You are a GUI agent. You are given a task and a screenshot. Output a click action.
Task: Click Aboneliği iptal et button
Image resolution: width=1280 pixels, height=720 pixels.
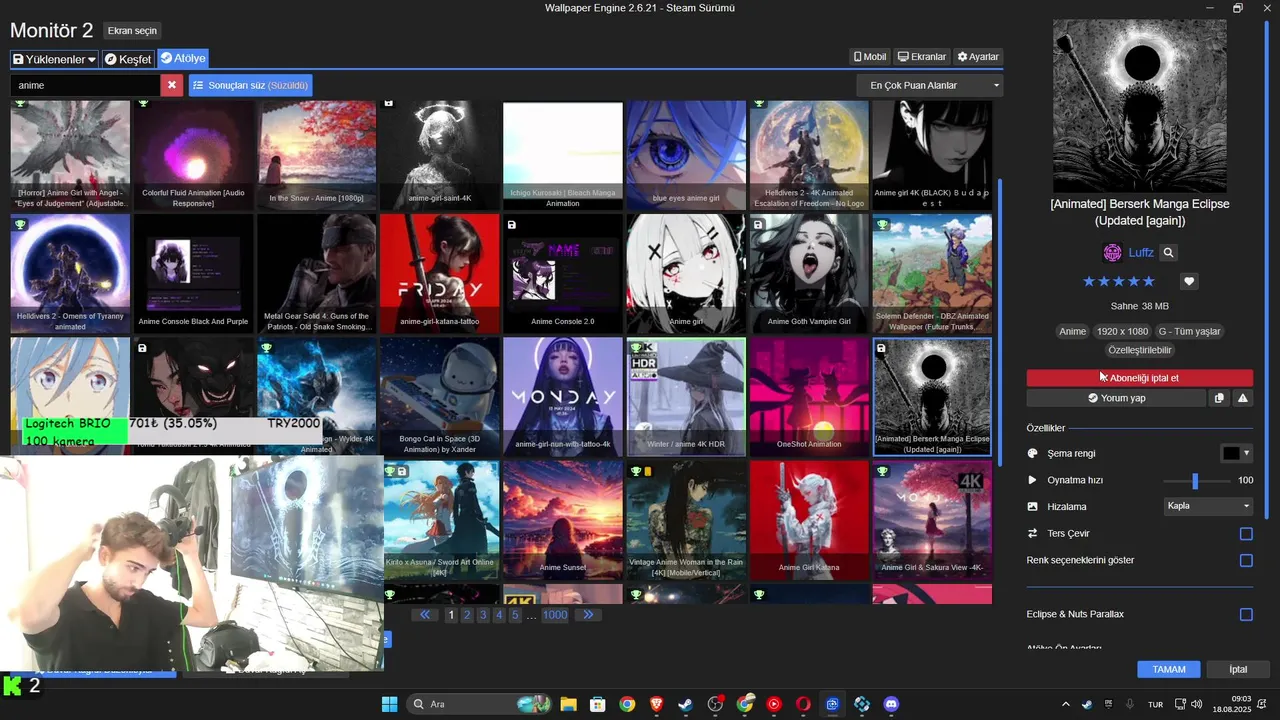pyautogui.click(x=1139, y=378)
